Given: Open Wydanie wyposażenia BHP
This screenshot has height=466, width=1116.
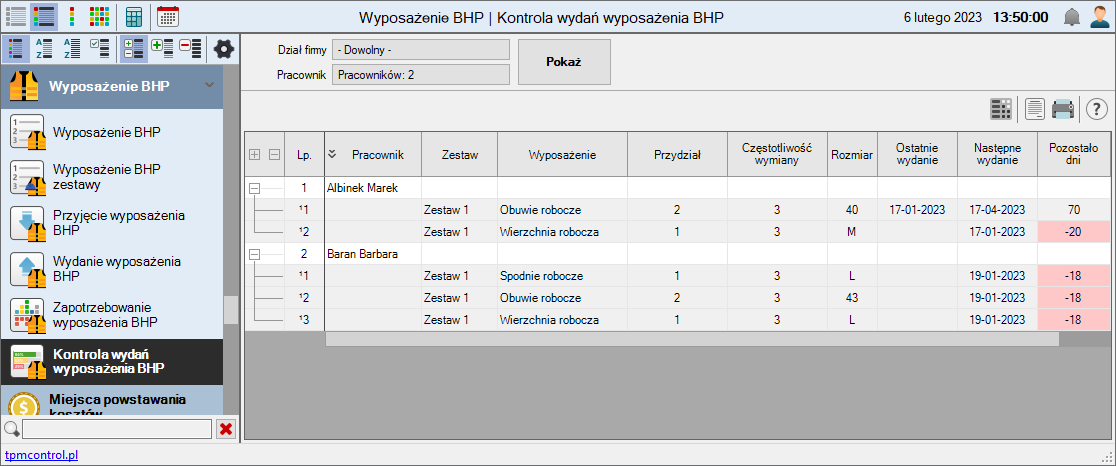Looking at the screenshot, I should [x=112, y=269].
